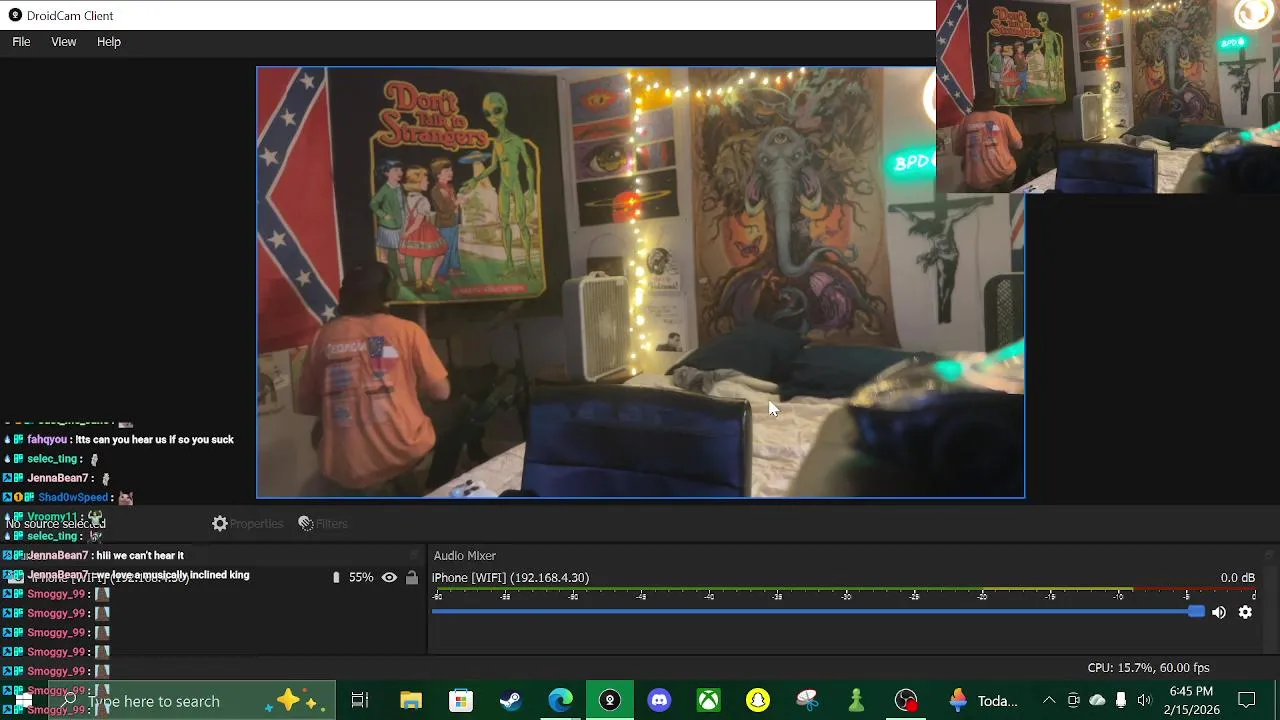Select the camera preview in the main canvas
Viewport: 1280px width, 720px height.
click(x=640, y=282)
